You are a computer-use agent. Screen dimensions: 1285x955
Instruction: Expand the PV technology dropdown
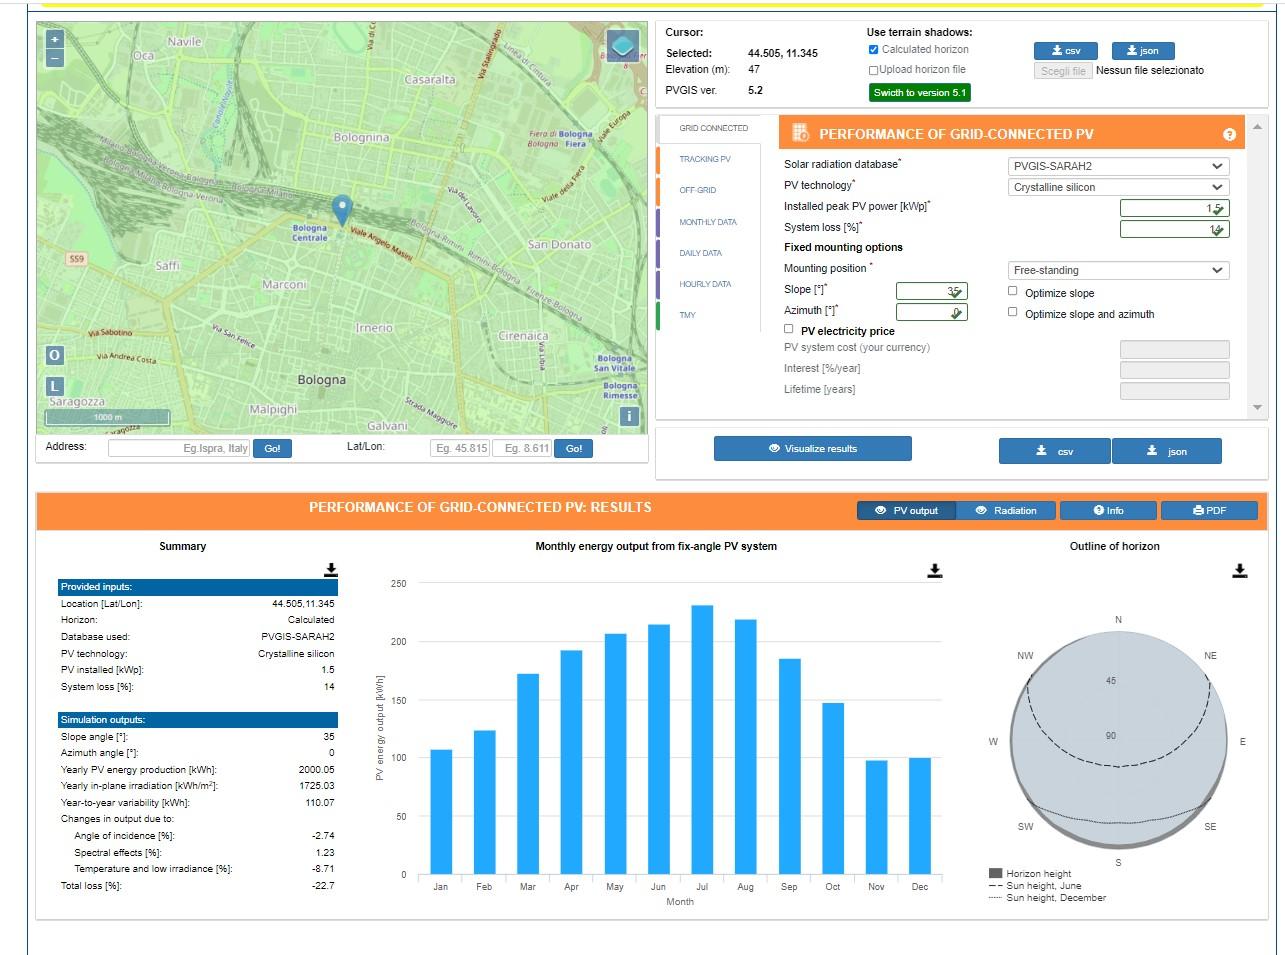pos(1119,187)
